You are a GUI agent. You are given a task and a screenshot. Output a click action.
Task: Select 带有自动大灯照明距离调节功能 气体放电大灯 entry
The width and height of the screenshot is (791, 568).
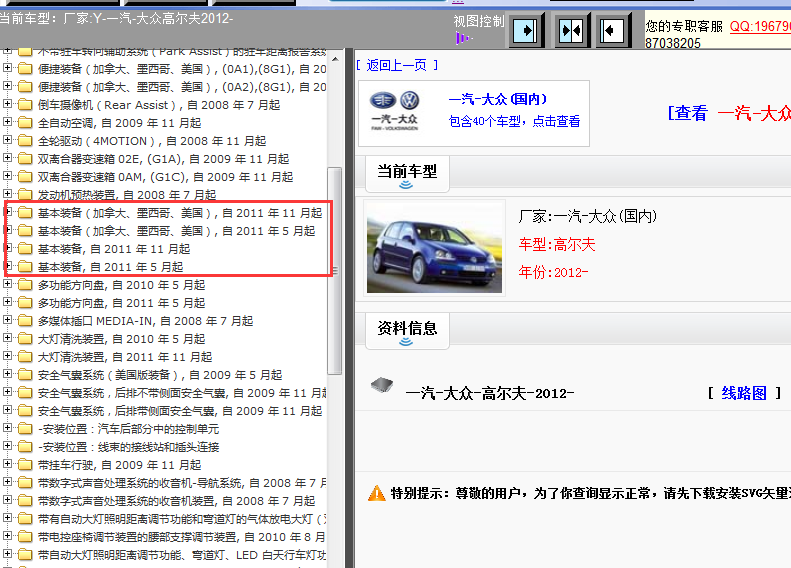click(182, 519)
